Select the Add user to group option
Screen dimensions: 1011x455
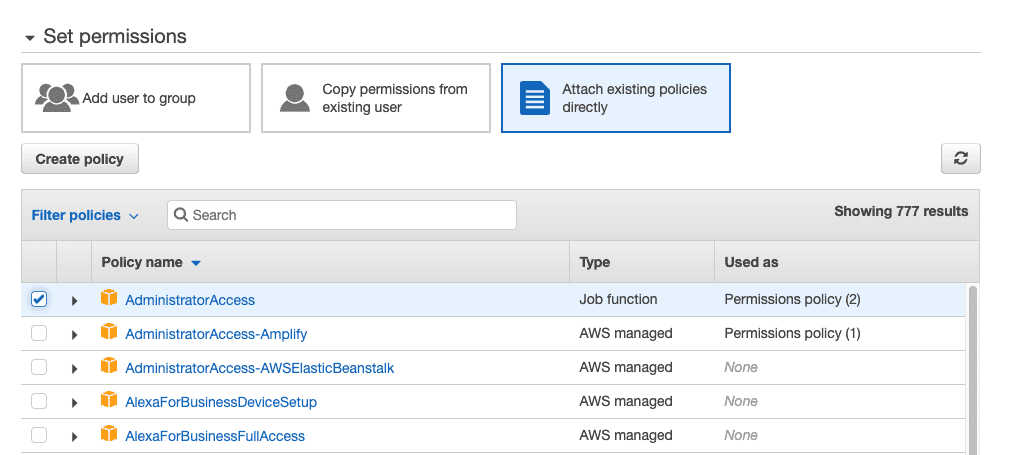pyautogui.click(x=136, y=98)
